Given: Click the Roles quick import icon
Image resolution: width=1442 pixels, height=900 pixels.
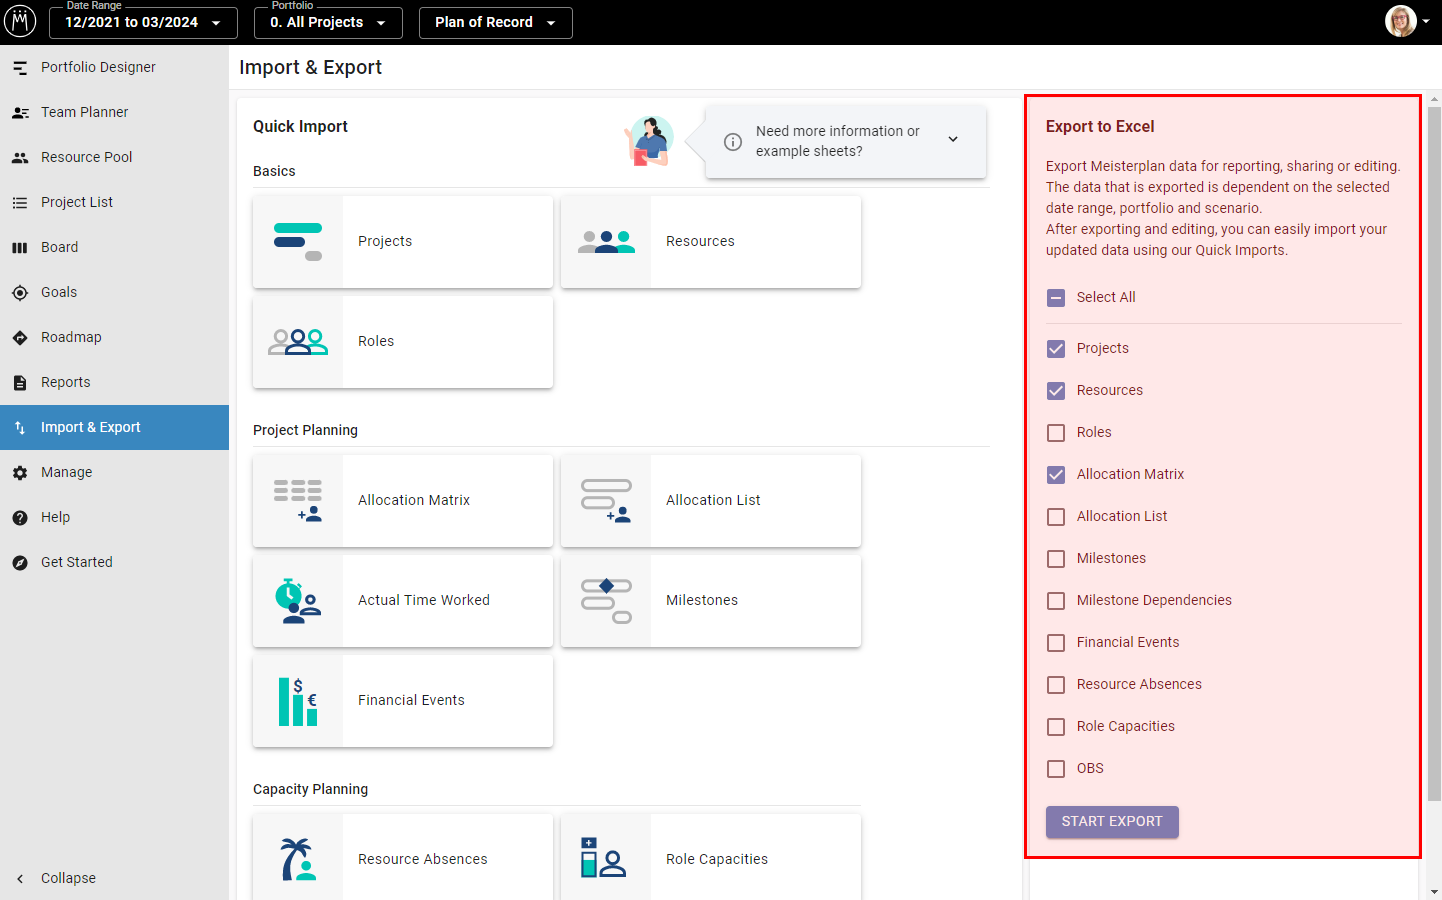Looking at the screenshot, I should click(298, 342).
